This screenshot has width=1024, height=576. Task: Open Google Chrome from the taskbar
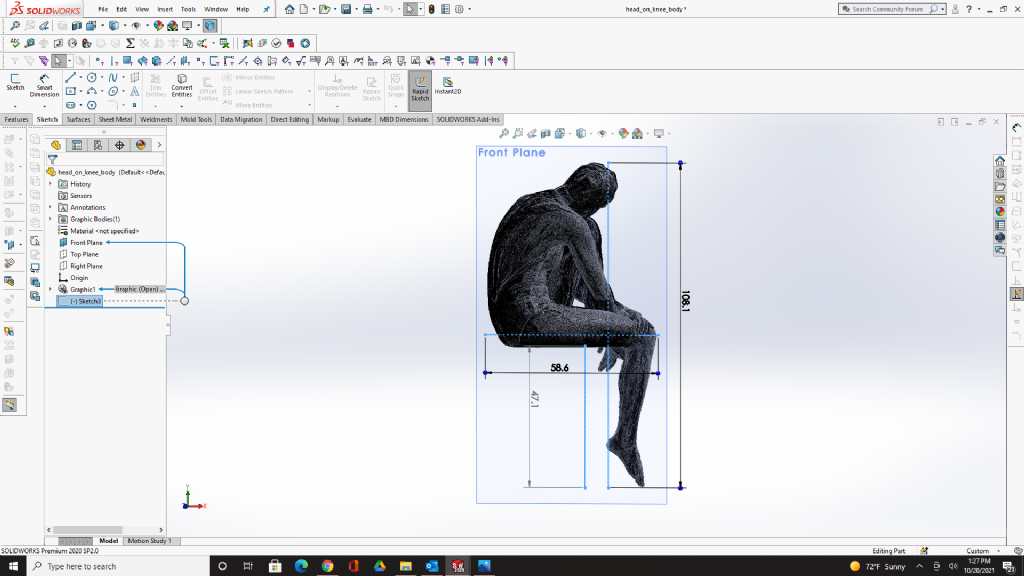coord(327,566)
